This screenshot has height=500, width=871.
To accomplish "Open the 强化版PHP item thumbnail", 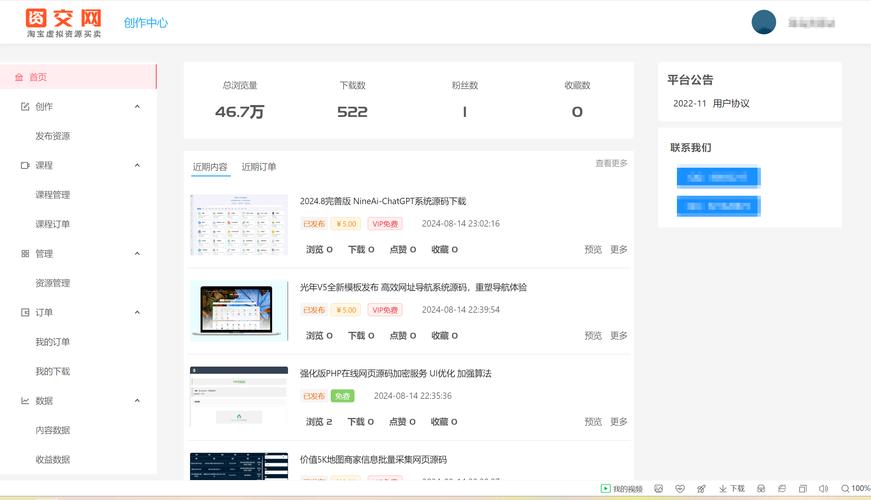I will 239,397.
